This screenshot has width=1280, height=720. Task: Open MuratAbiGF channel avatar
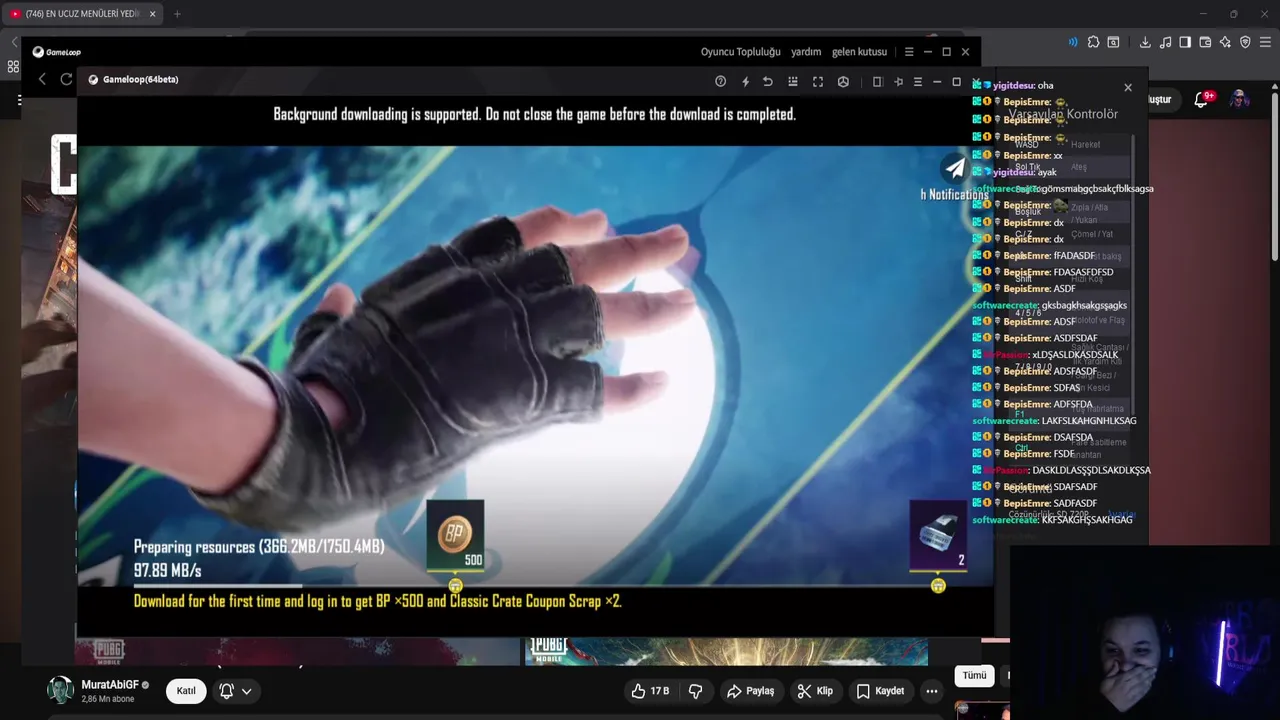pyautogui.click(x=60, y=690)
